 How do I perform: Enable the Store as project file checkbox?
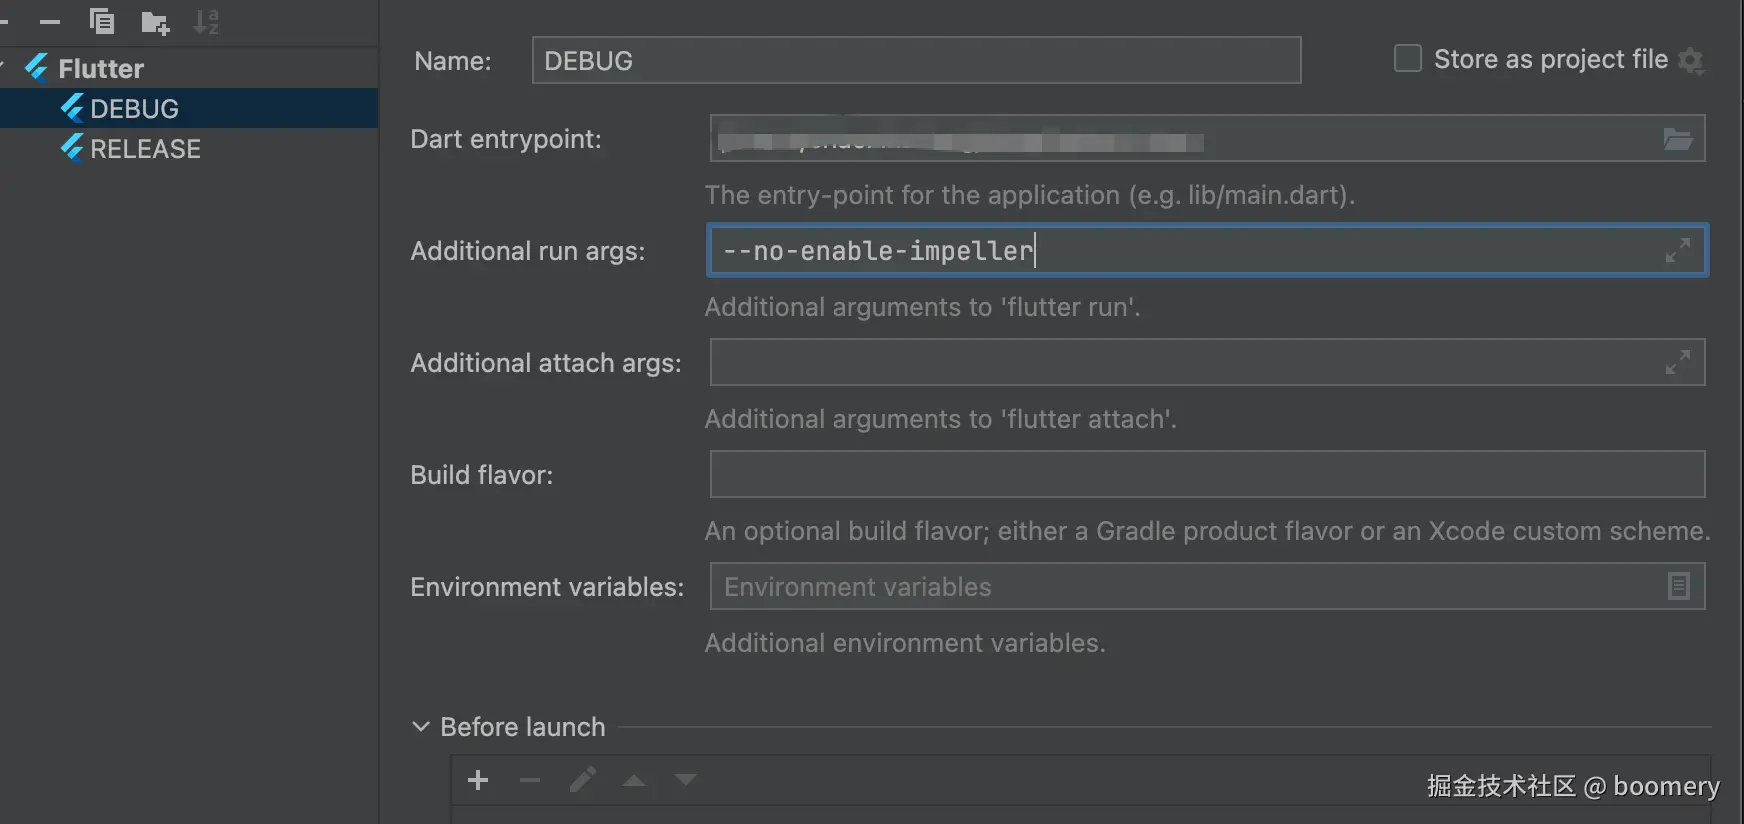pyautogui.click(x=1407, y=59)
